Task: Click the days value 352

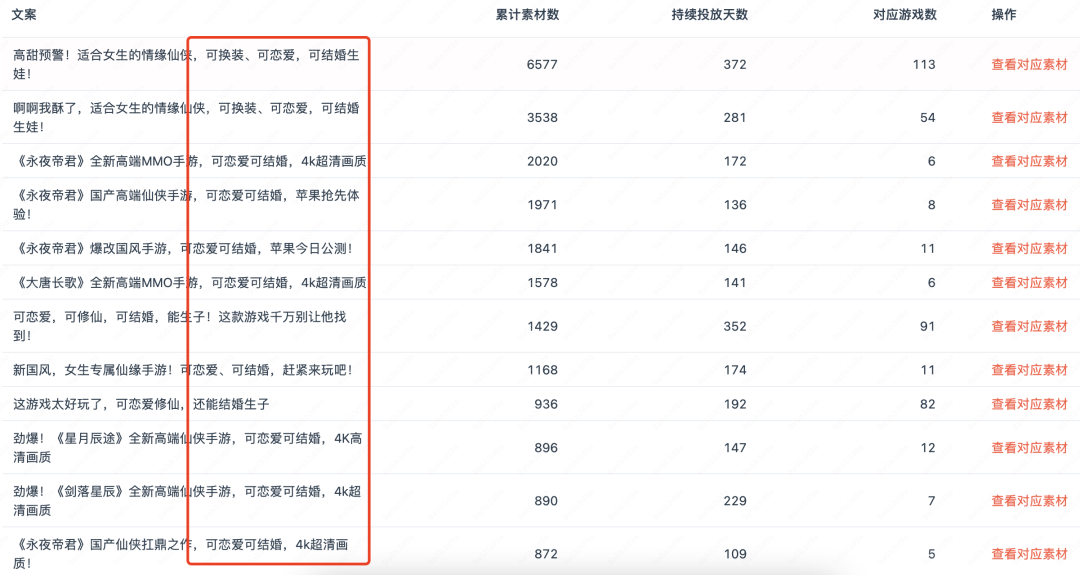Action: [735, 326]
